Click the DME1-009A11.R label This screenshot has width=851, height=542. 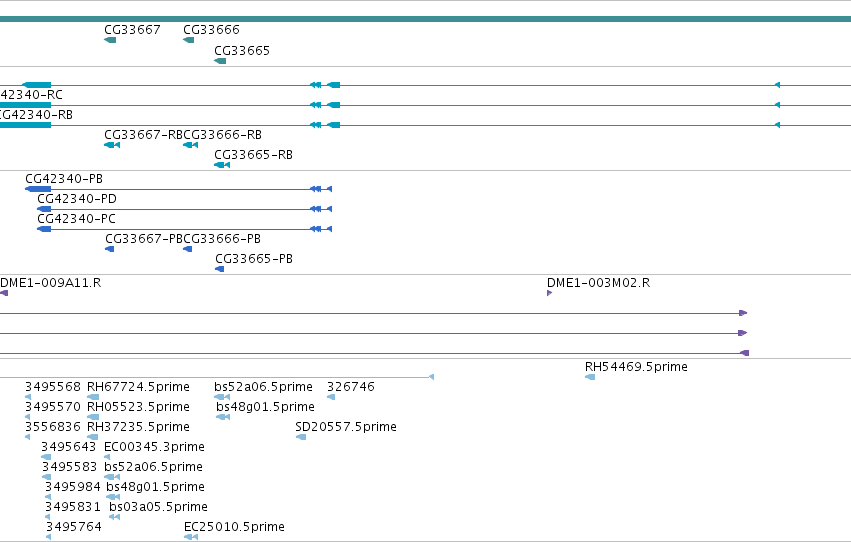pyautogui.click(x=50, y=283)
